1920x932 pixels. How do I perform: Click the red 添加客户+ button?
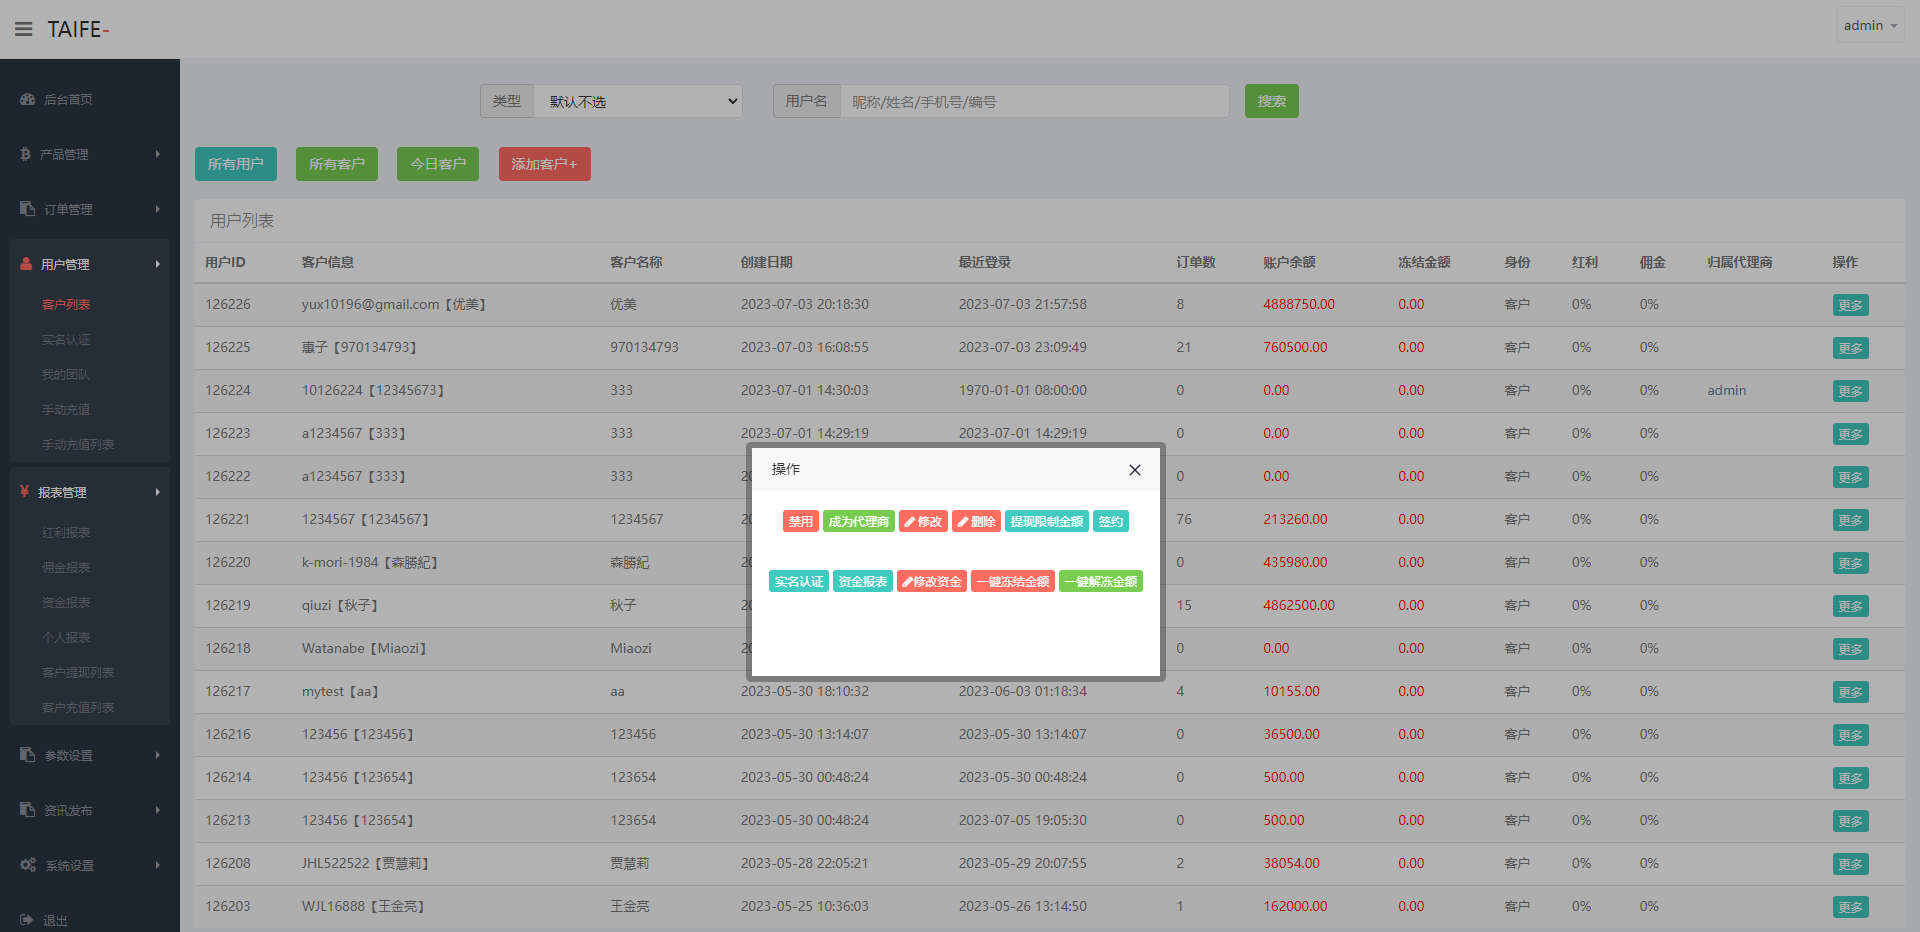click(544, 164)
